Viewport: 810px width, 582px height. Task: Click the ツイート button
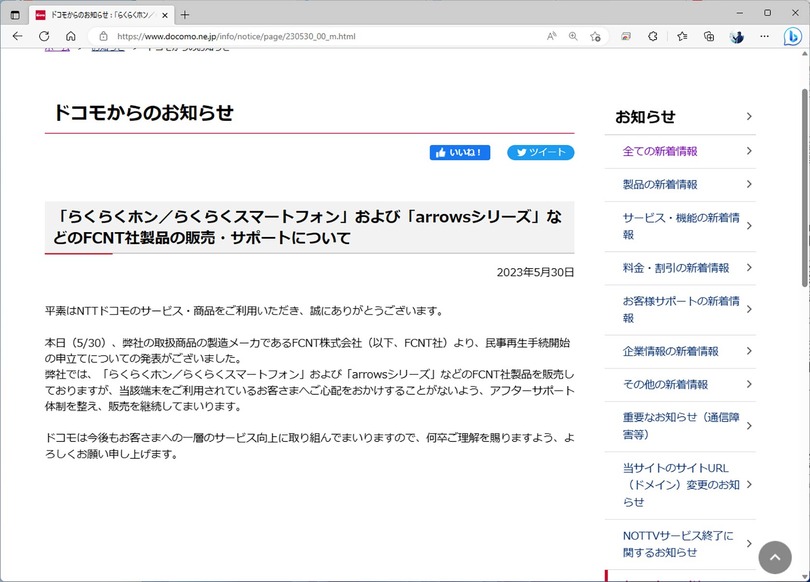(x=540, y=152)
